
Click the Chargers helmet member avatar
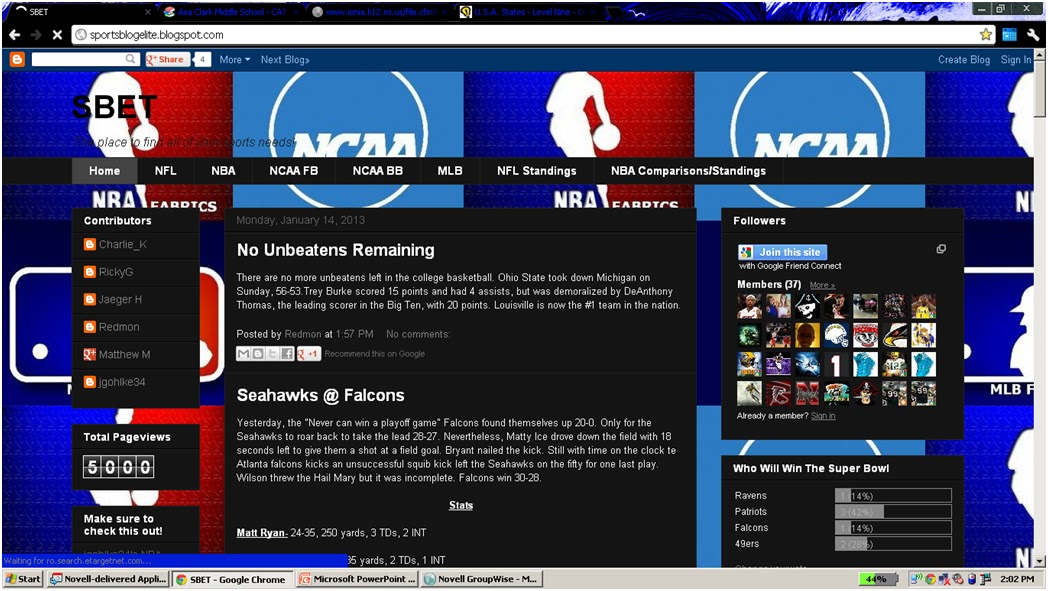pos(836,335)
